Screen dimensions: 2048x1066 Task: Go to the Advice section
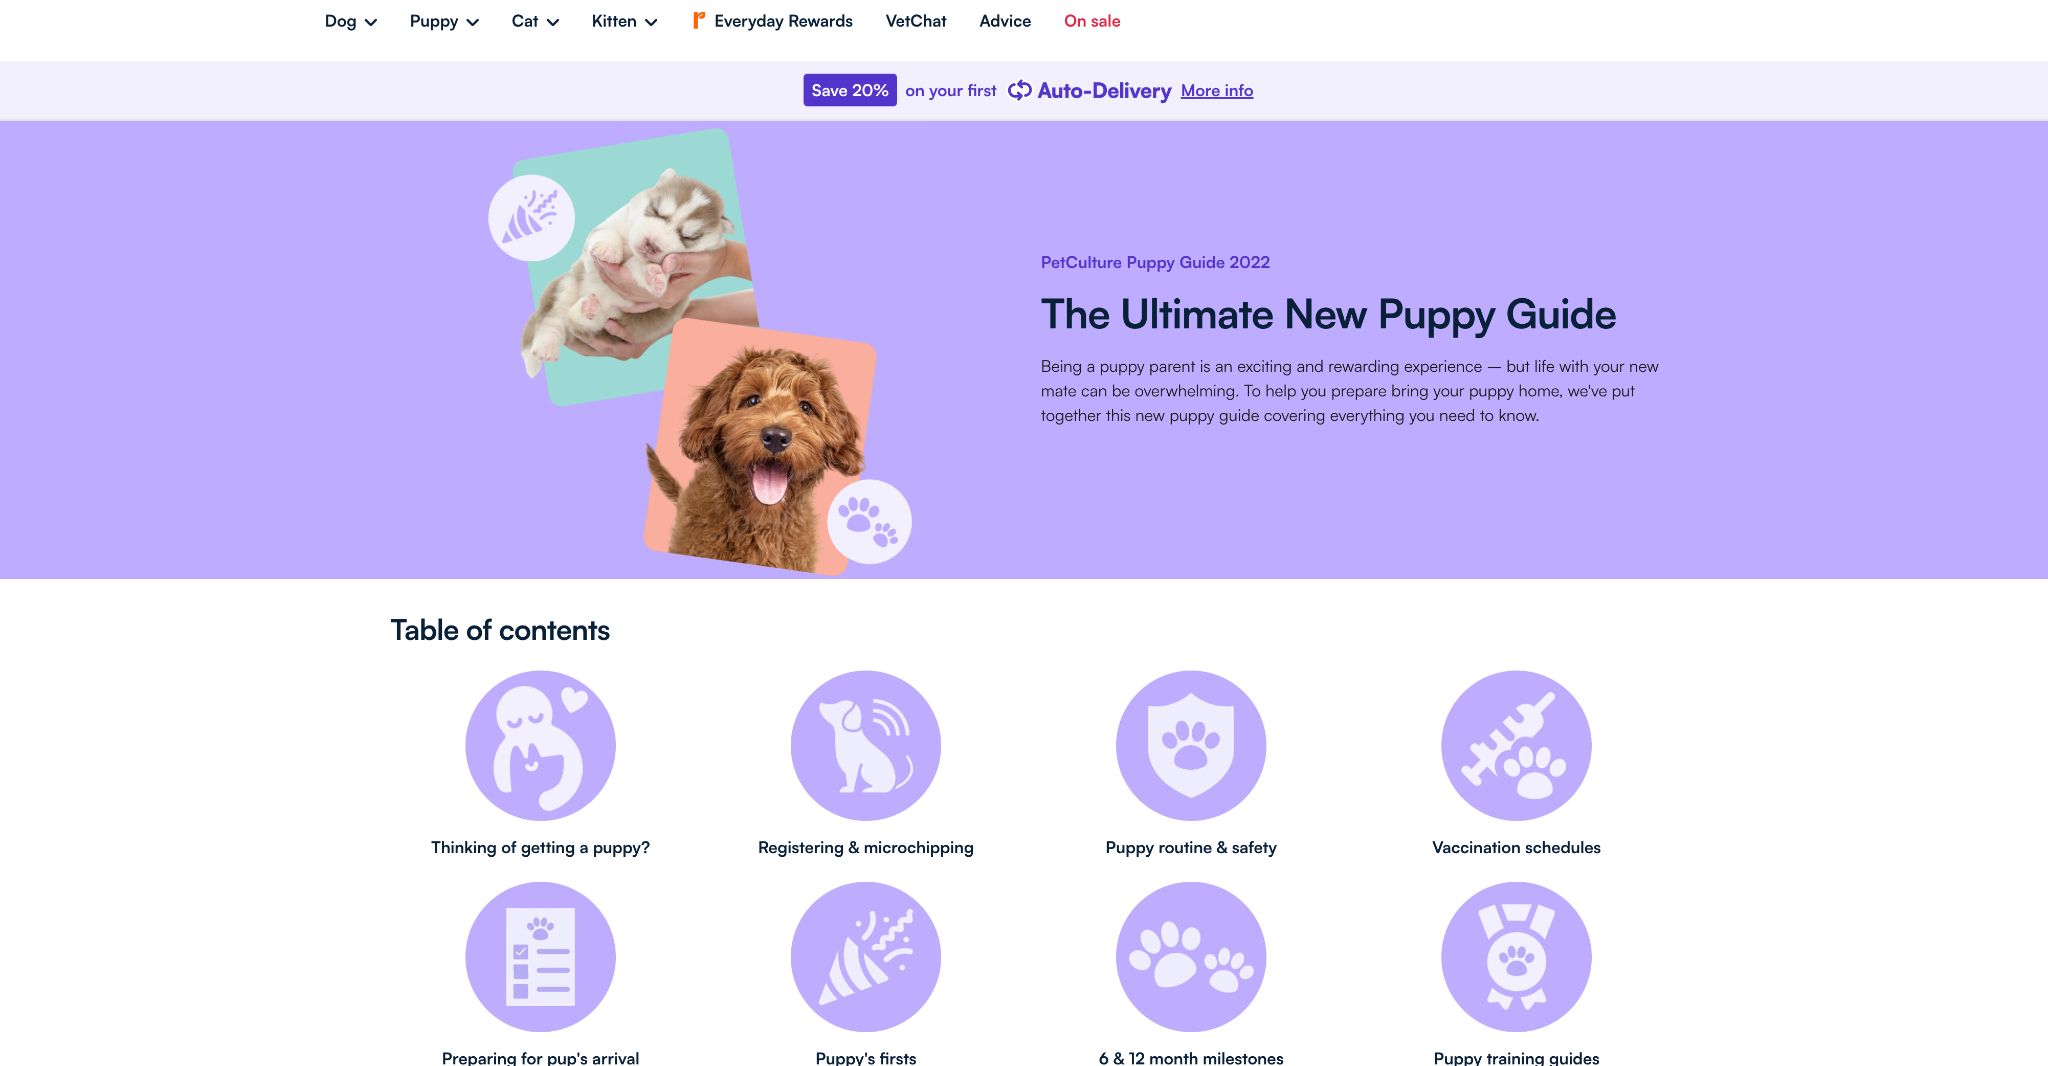tap(1005, 21)
